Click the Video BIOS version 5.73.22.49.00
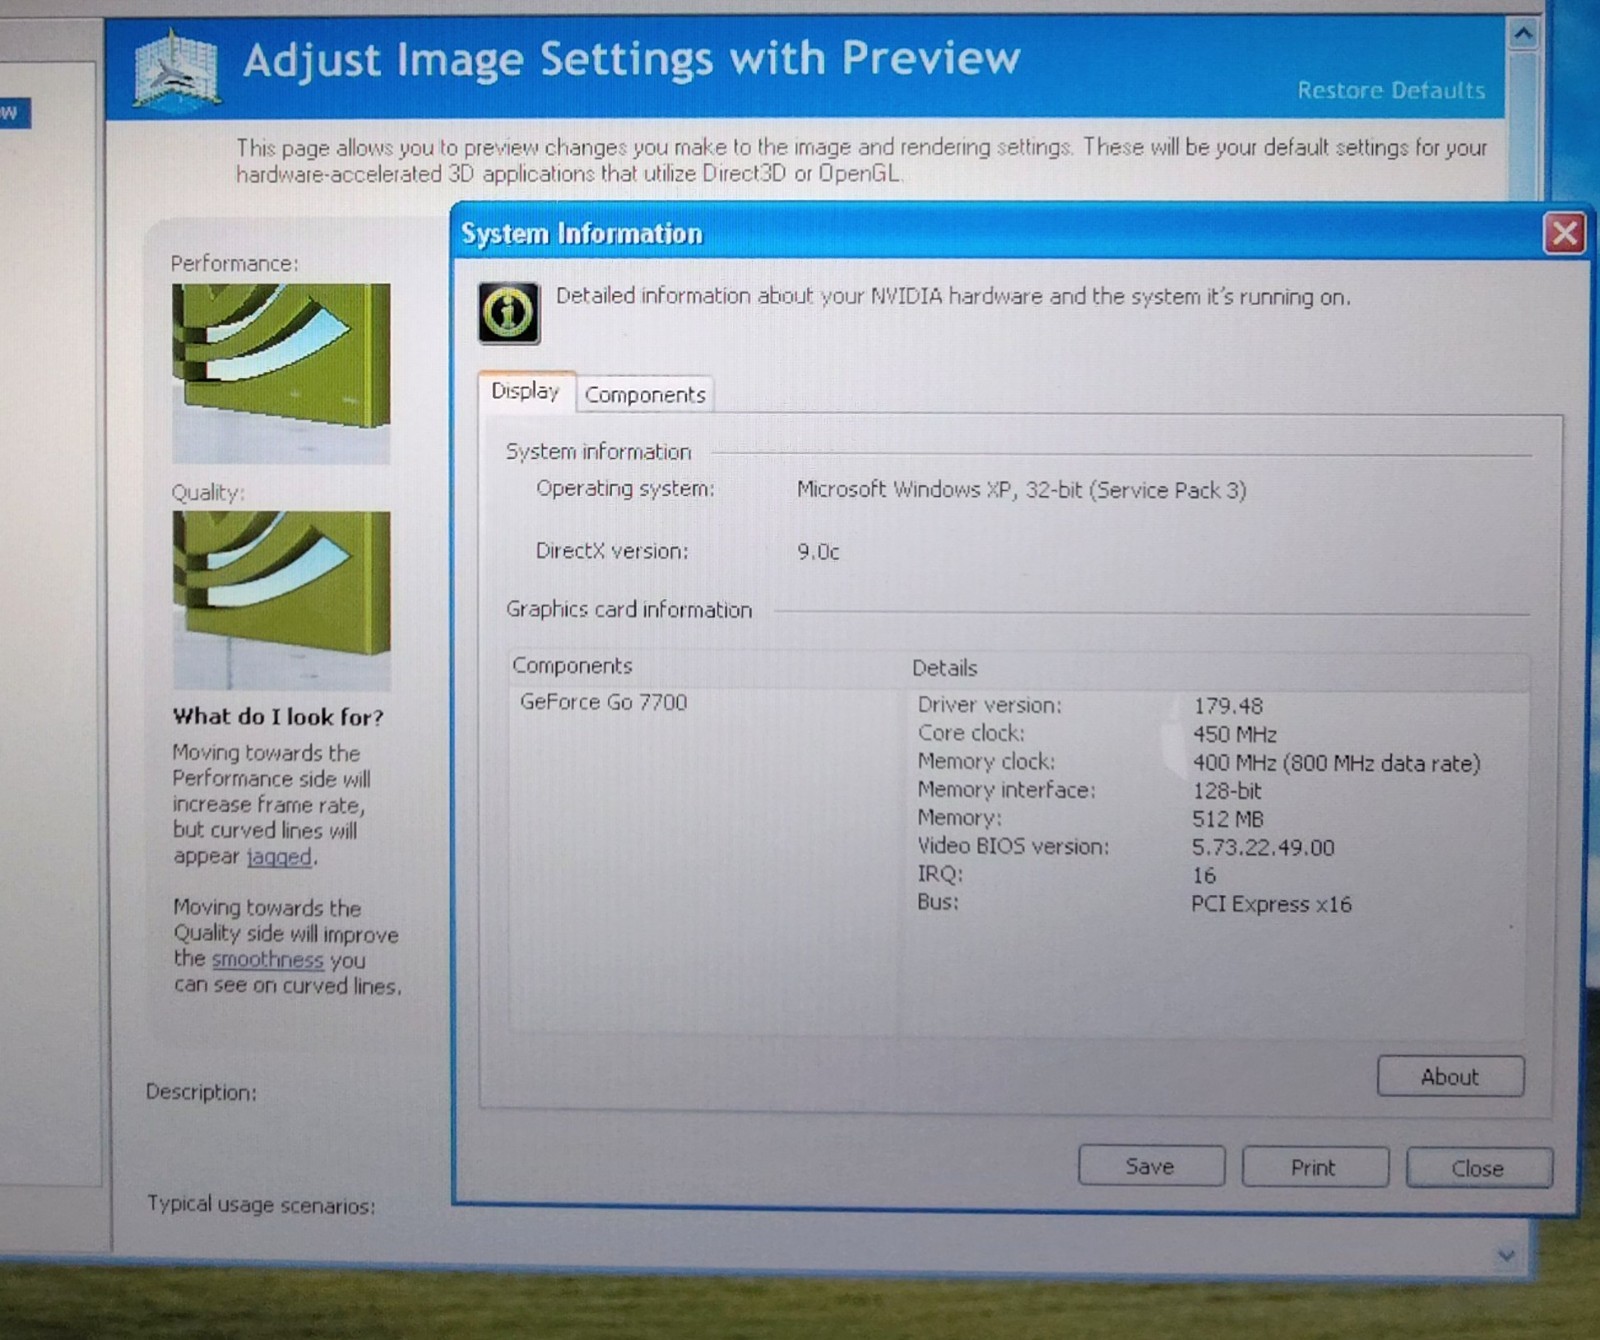The height and width of the screenshot is (1340, 1600). (1263, 847)
